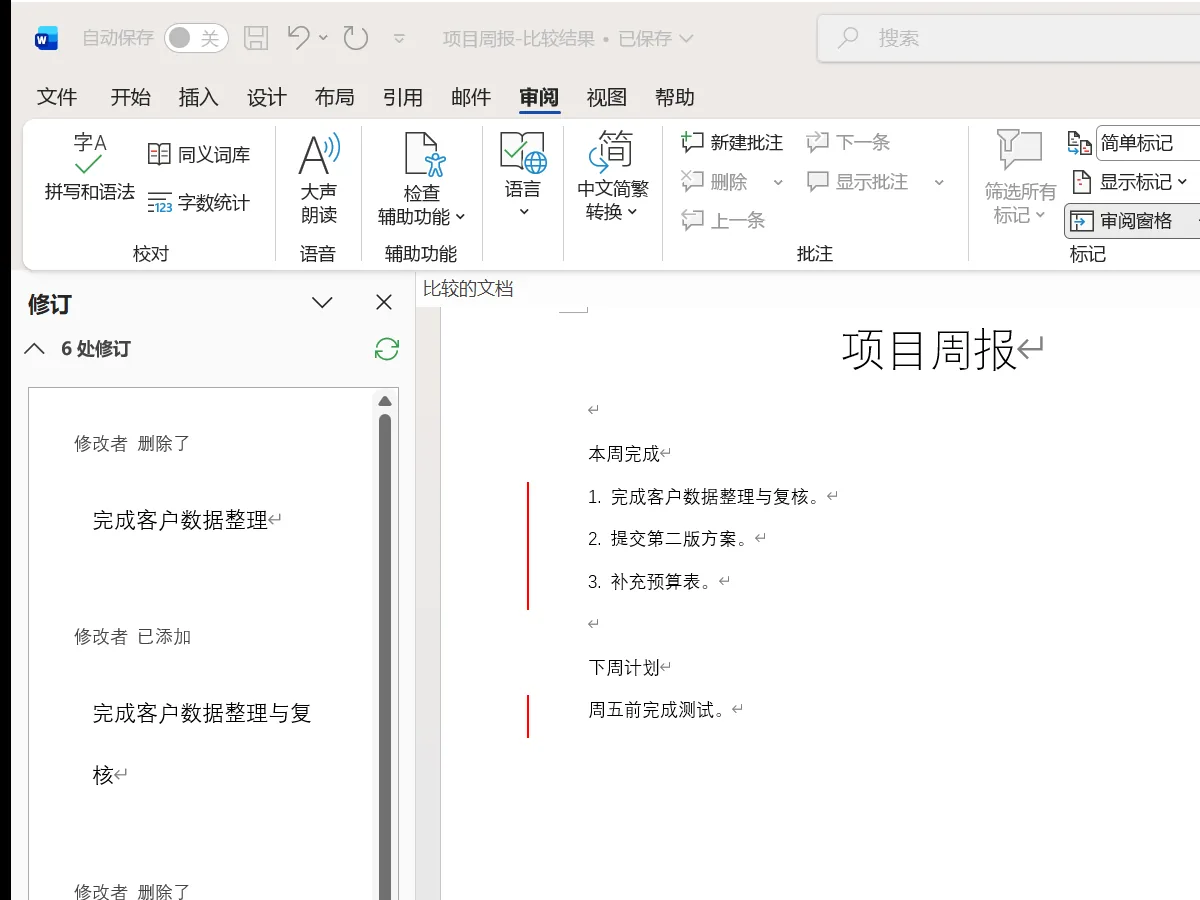Open the 简单标记 markup view combo box
The height and width of the screenshot is (900, 1200).
(x=1148, y=142)
